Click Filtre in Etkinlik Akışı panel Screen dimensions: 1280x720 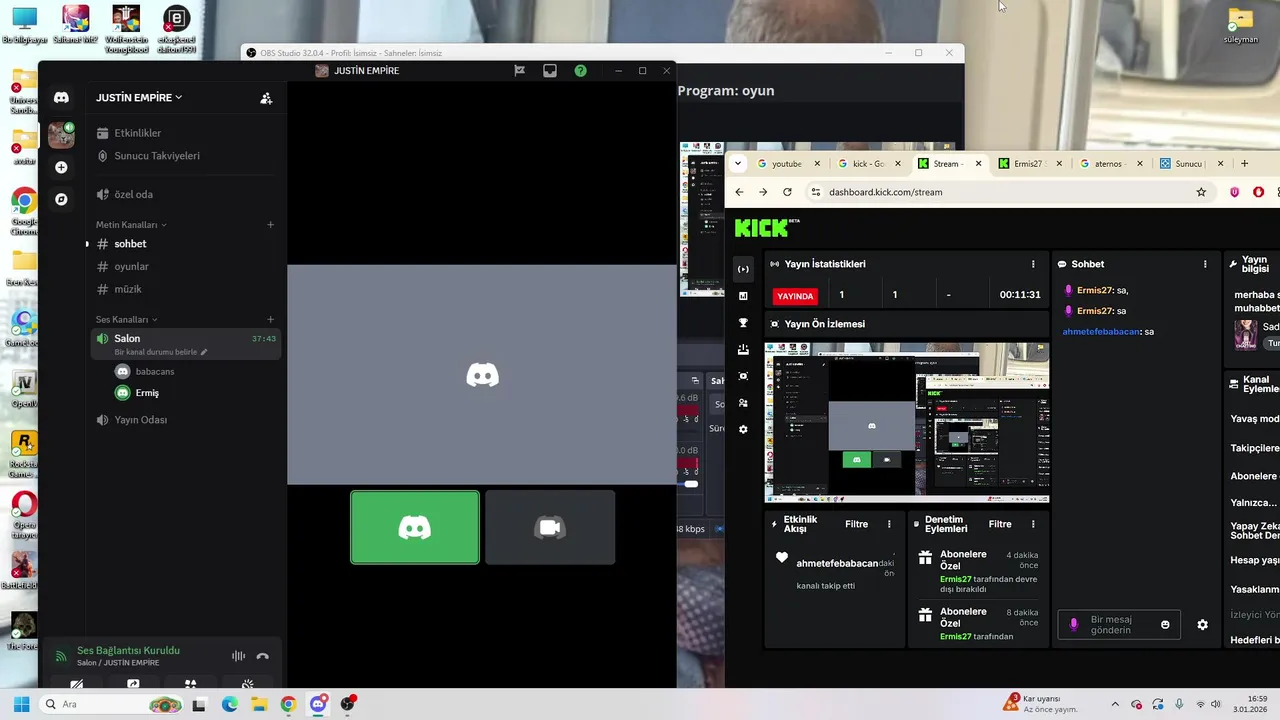[856, 524]
